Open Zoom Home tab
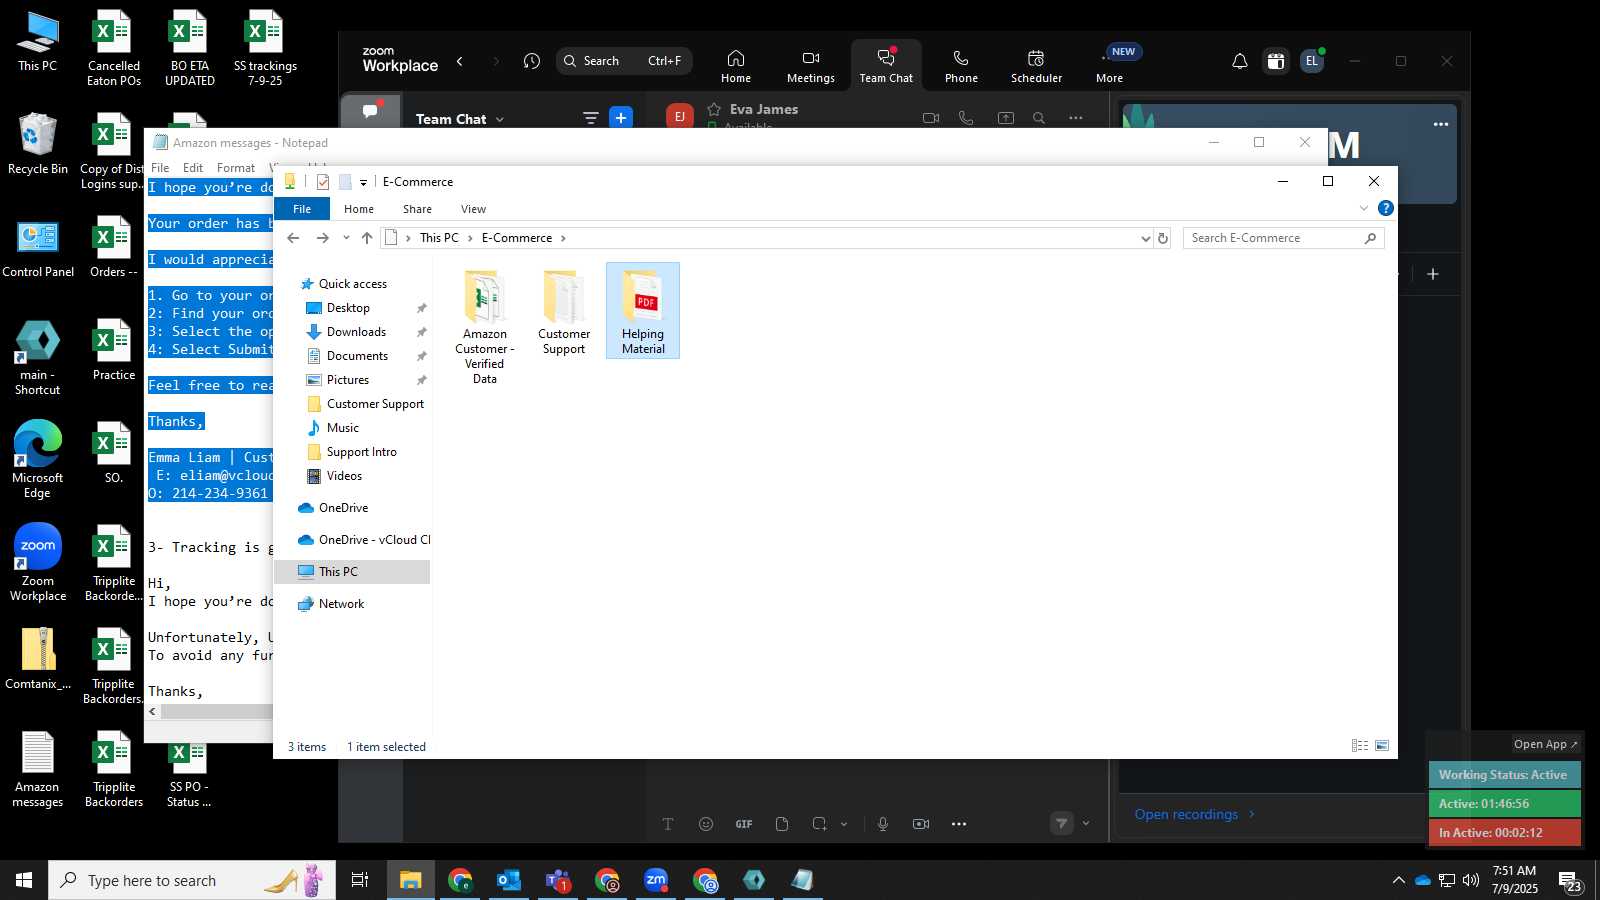This screenshot has width=1600, height=900. tap(736, 66)
